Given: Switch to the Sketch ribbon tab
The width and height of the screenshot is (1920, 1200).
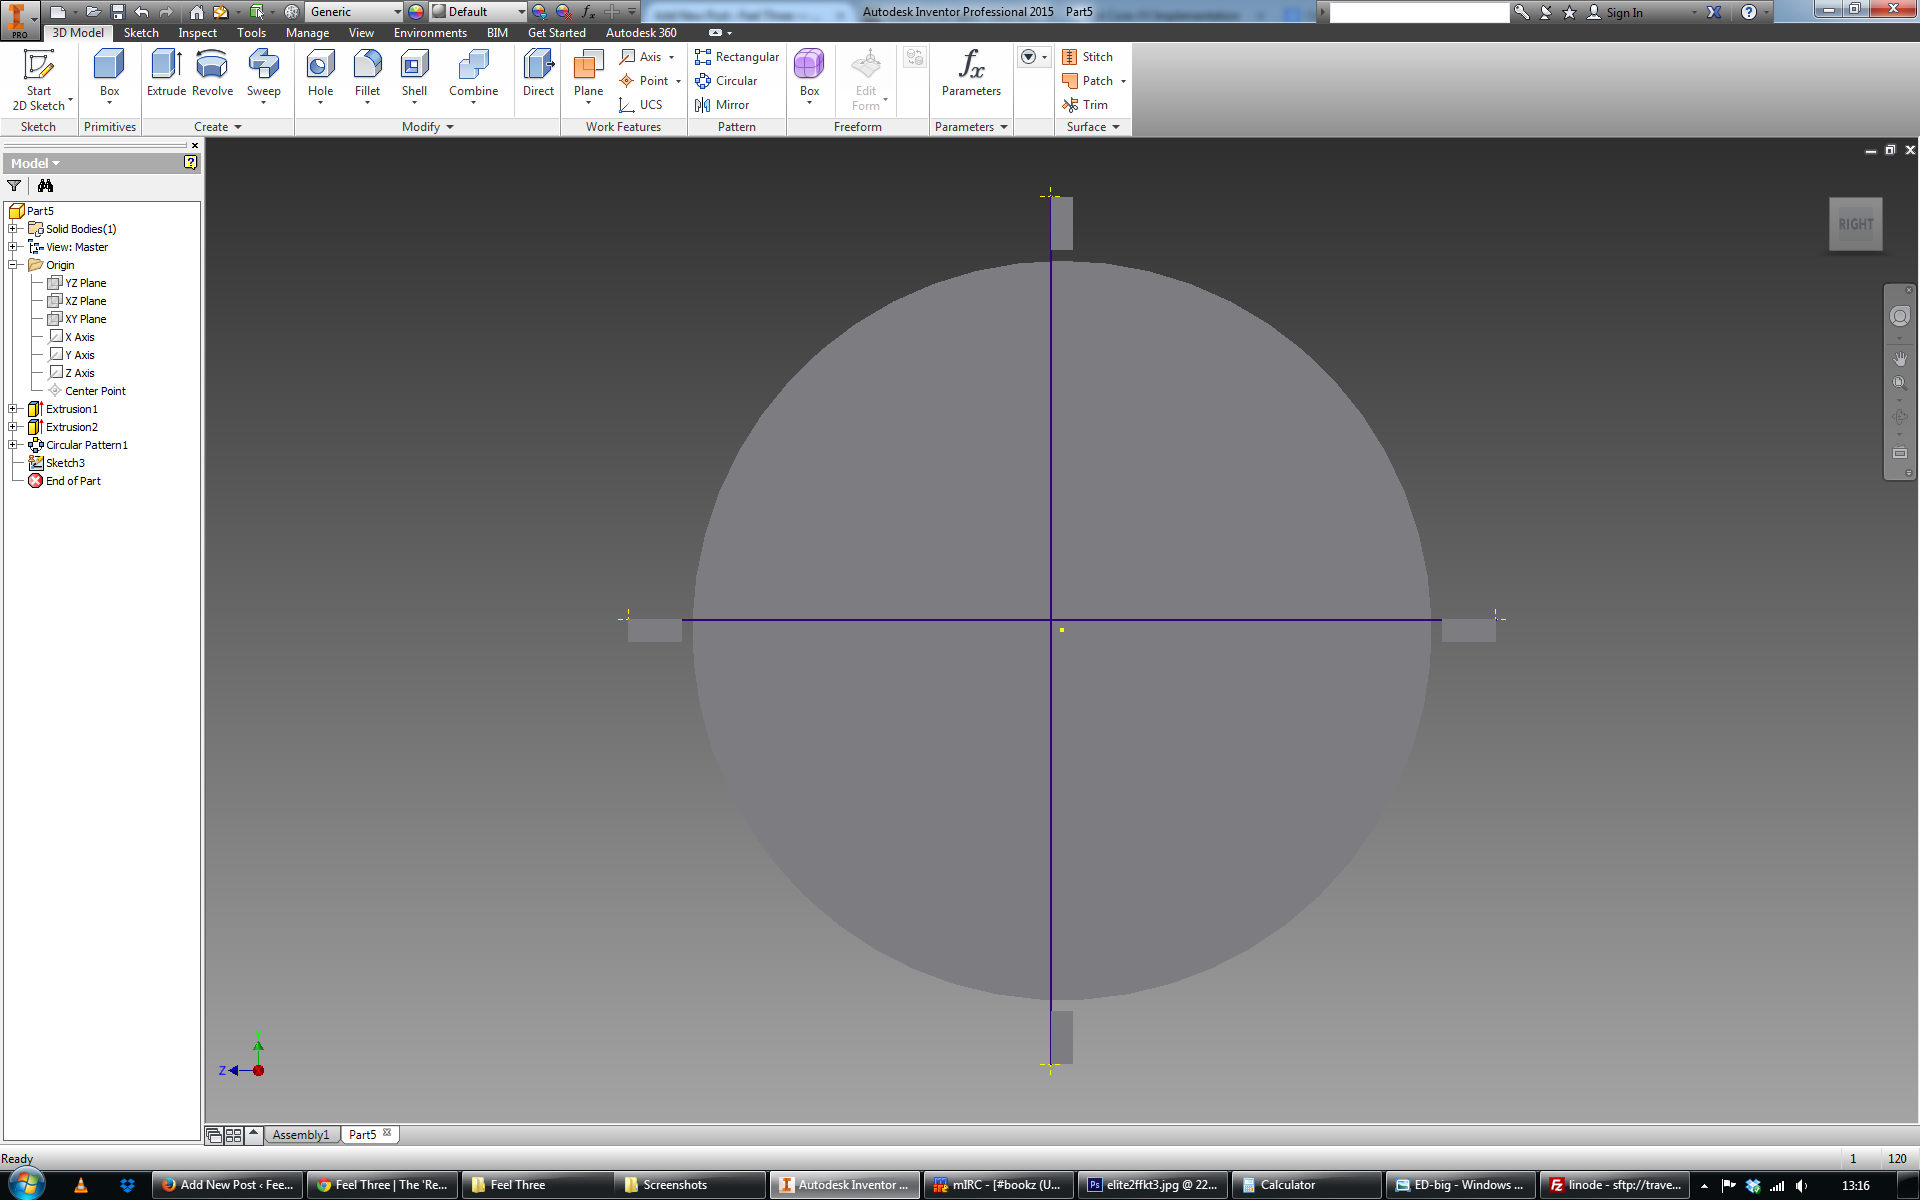Looking at the screenshot, I should click(x=141, y=33).
